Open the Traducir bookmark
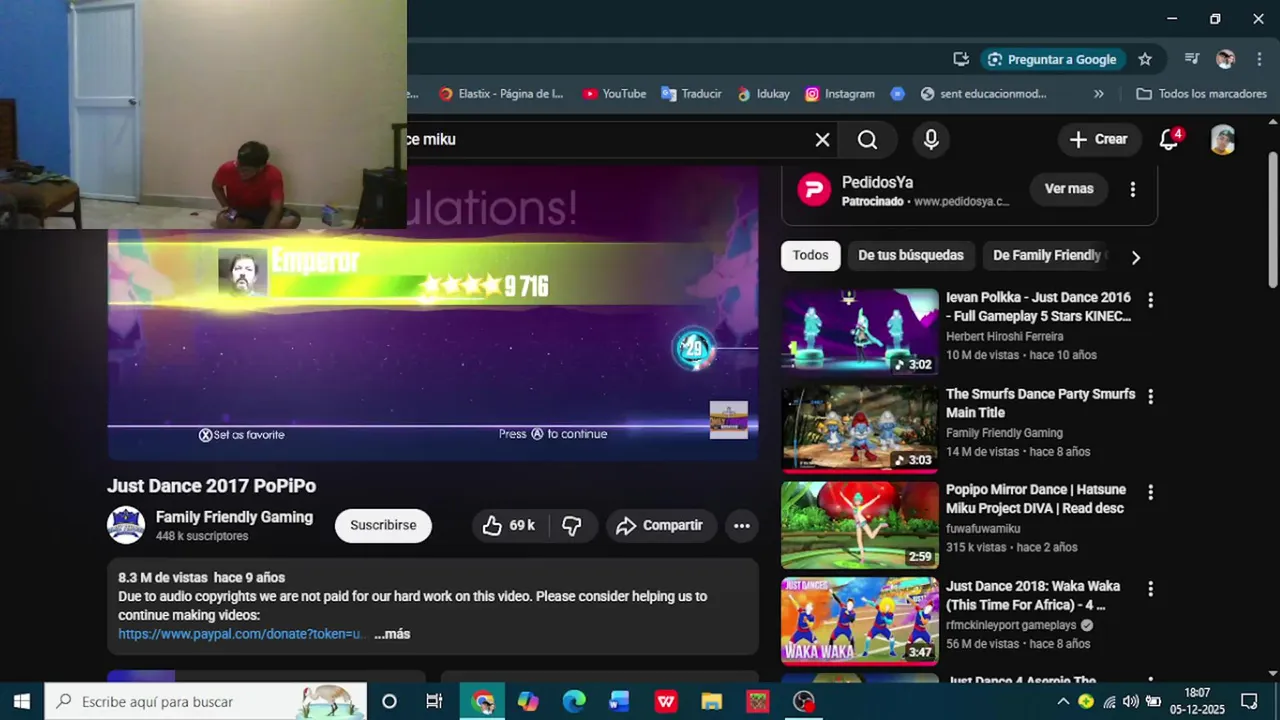The image size is (1280, 720). (x=691, y=94)
